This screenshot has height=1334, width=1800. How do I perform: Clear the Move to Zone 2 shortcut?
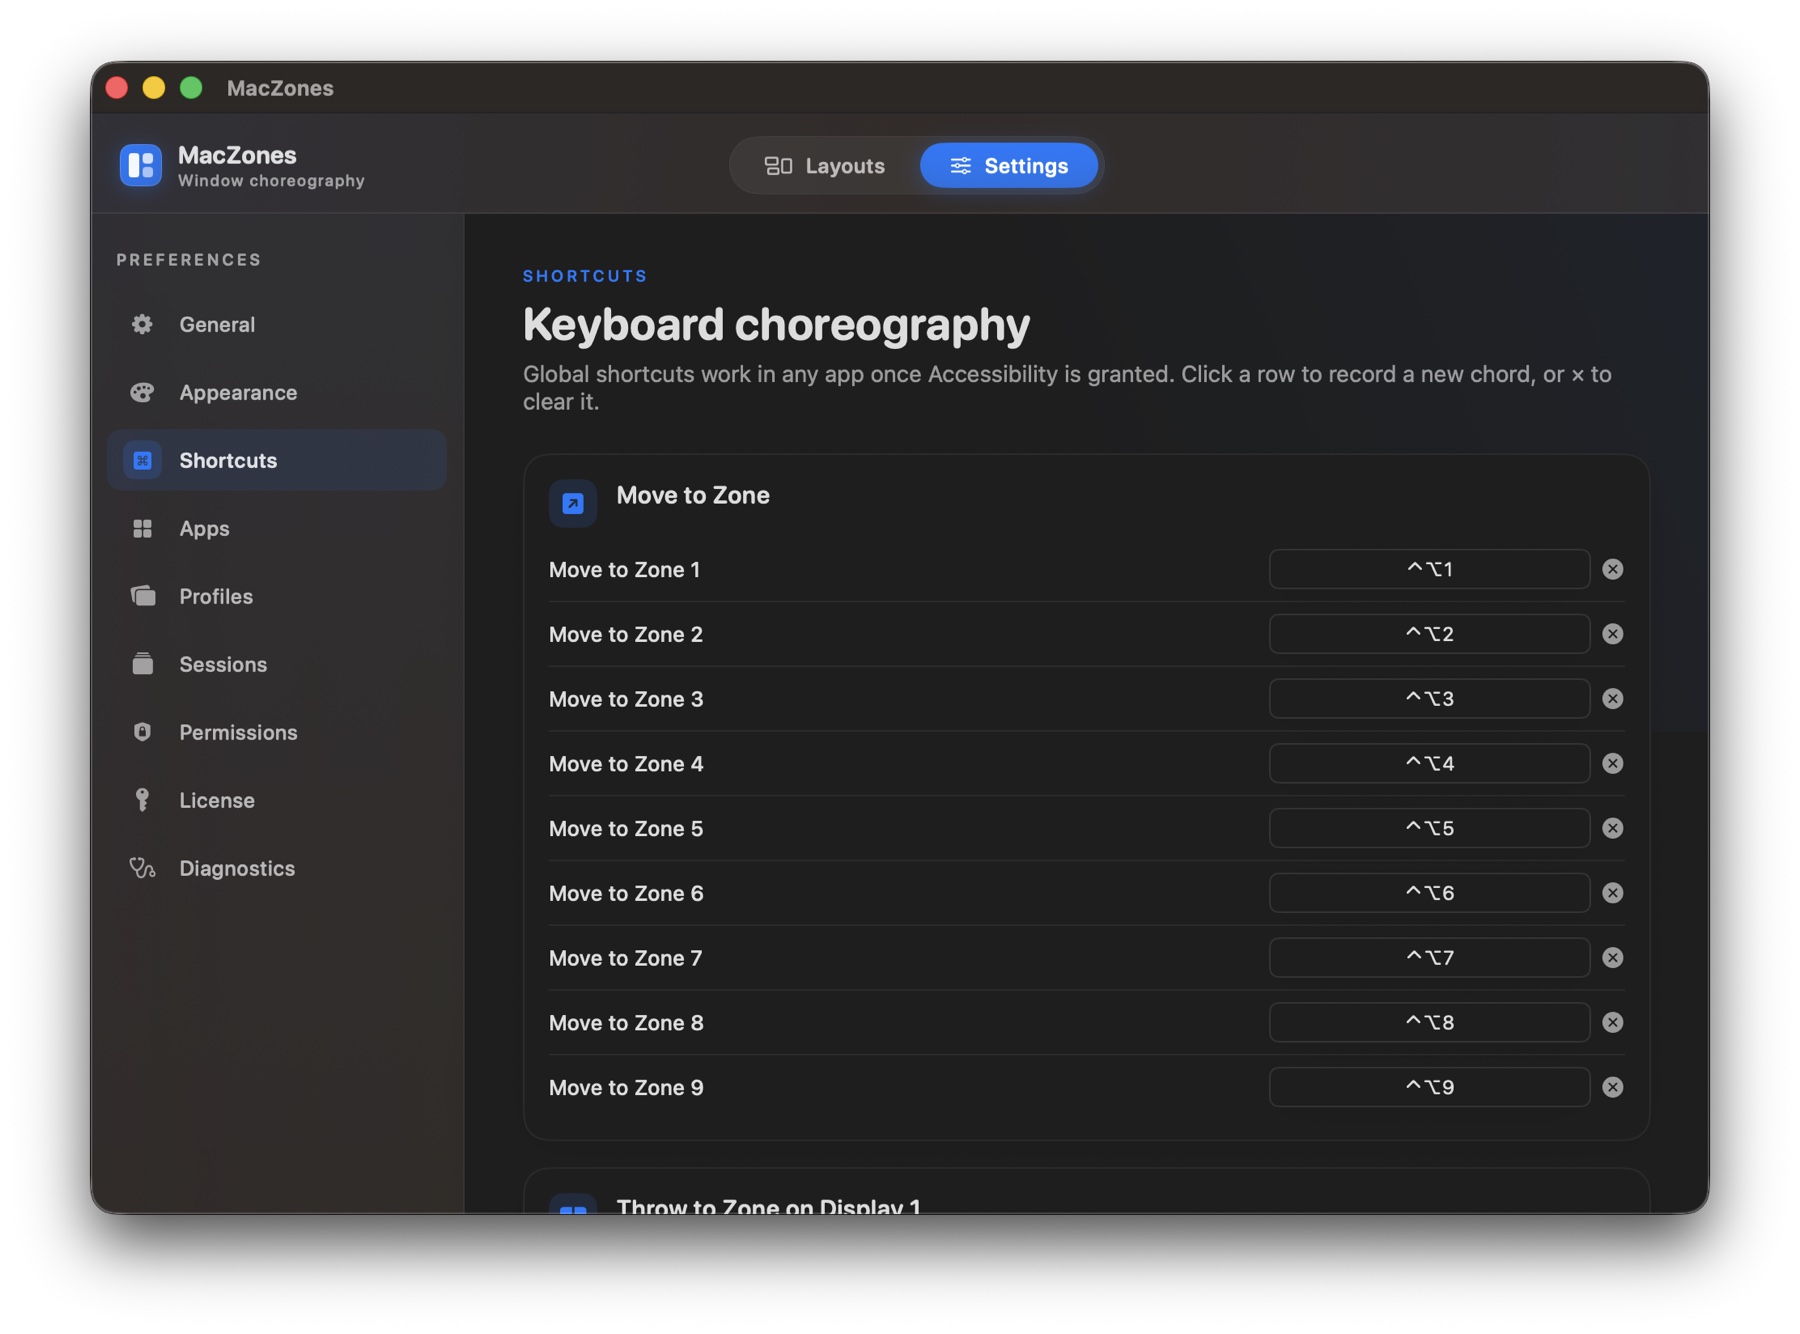(x=1612, y=634)
